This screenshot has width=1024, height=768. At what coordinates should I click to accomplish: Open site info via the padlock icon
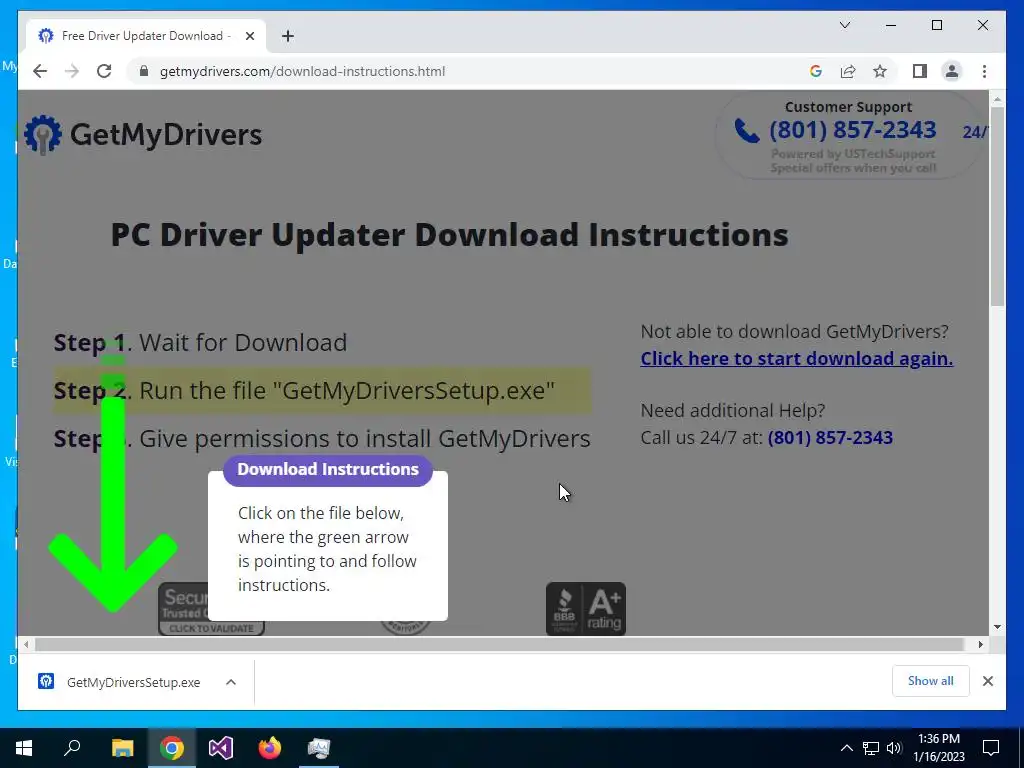tap(144, 71)
